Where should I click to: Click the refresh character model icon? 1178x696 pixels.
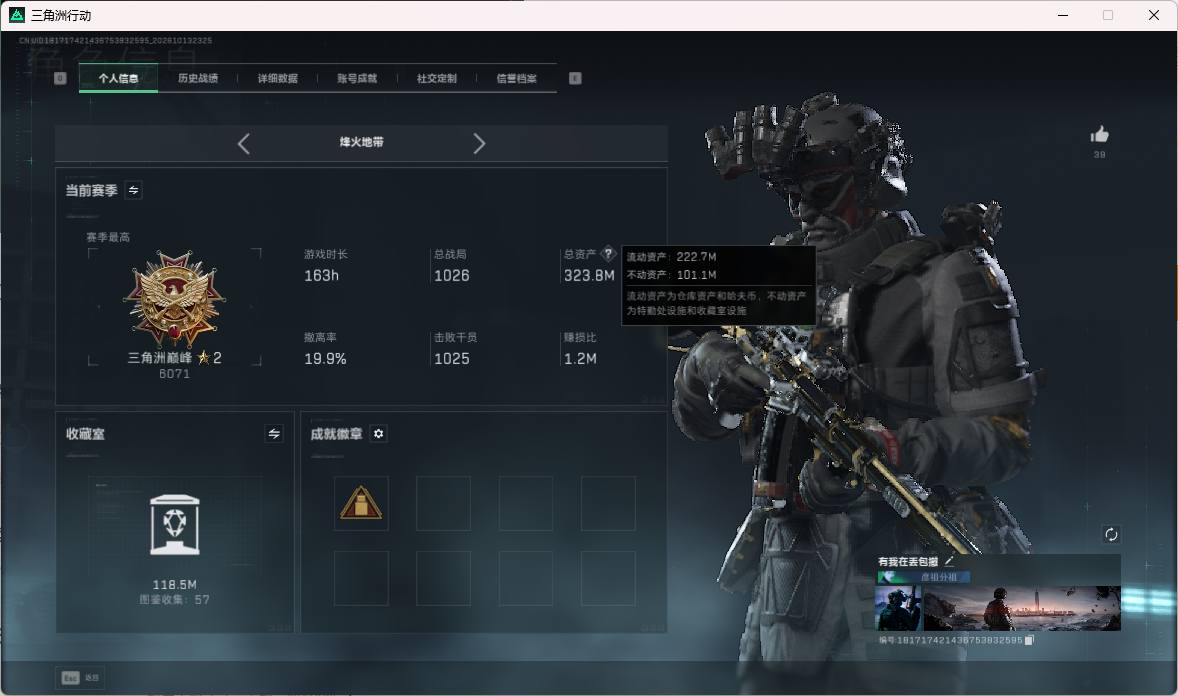point(1111,534)
